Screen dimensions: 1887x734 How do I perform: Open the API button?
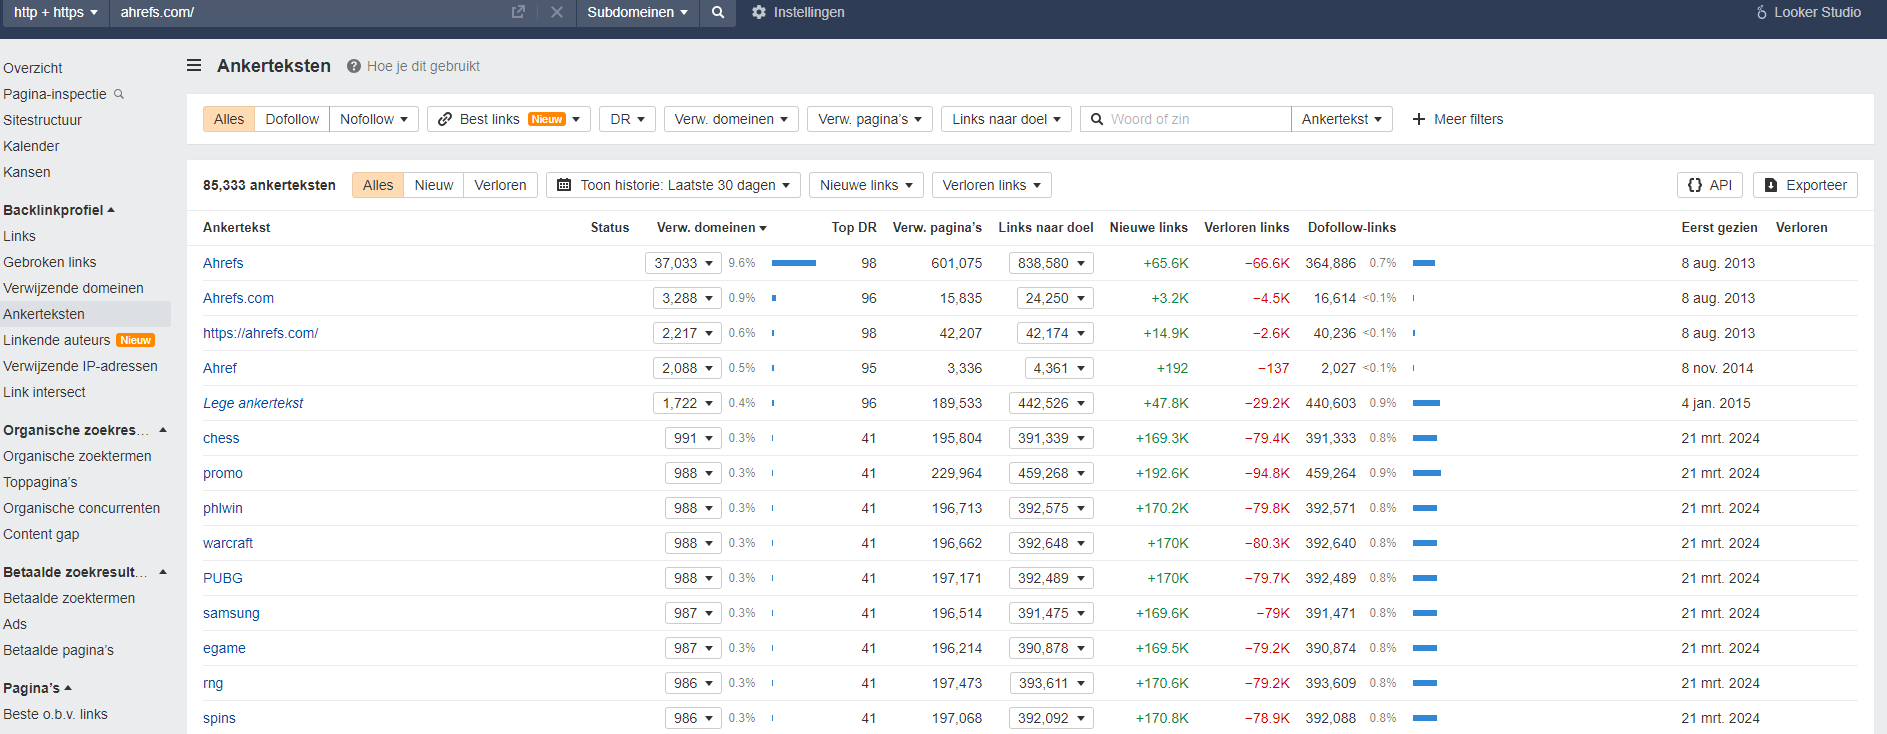click(1710, 185)
